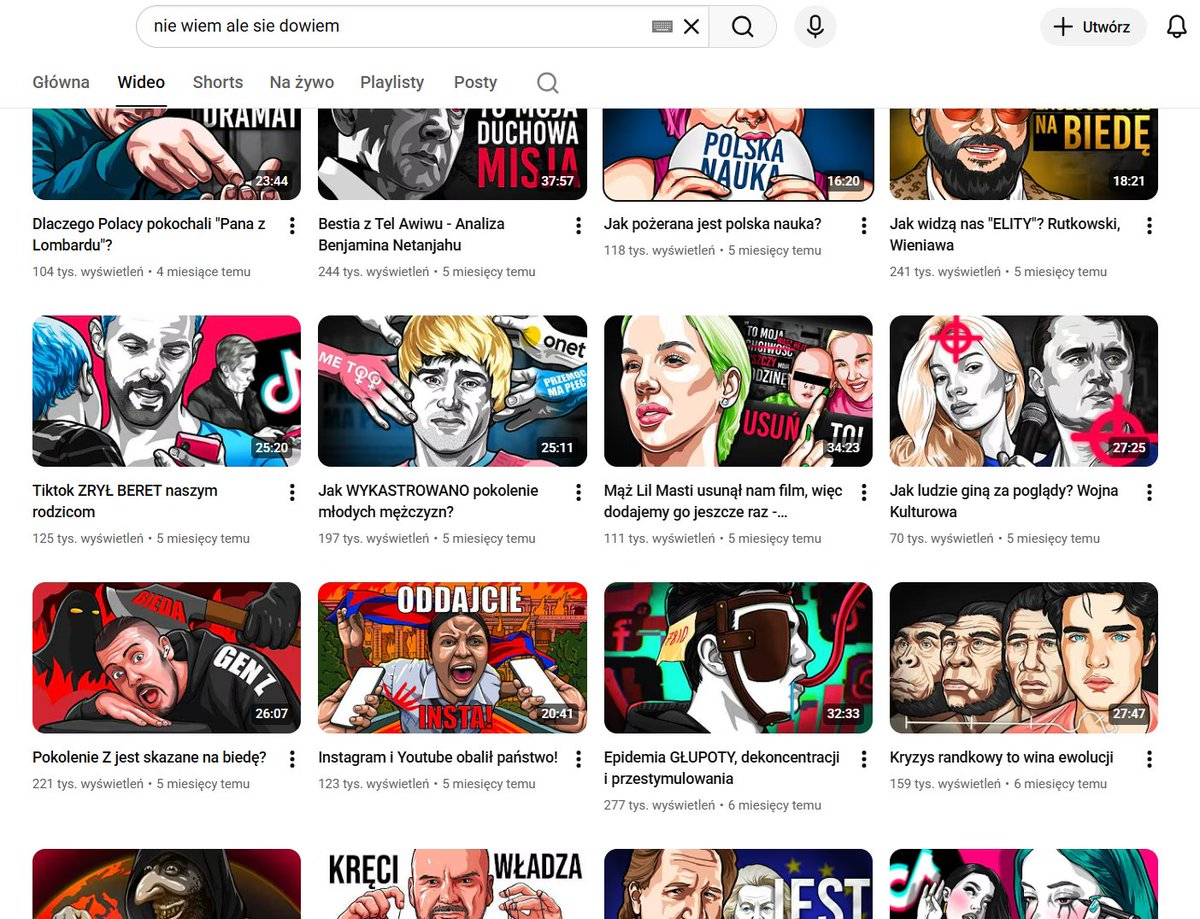Open title "Instagram i Youtube obalił państwo!"

(438, 758)
